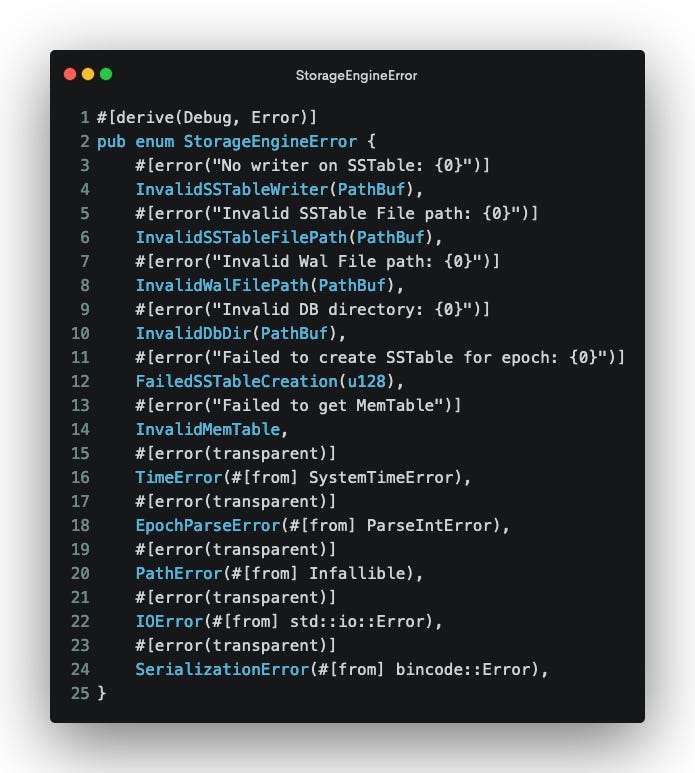Click the InvalidSSTableFilePath variant name
This screenshot has height=773, width=695.
[242, 237]
